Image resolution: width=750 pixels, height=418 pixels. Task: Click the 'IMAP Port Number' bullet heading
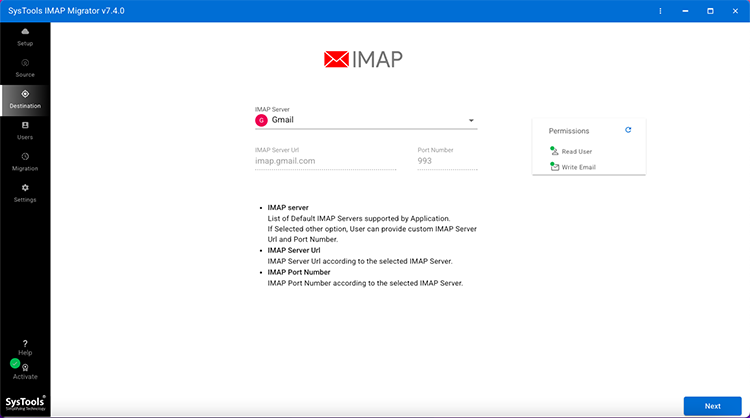[x=299, y=272]
